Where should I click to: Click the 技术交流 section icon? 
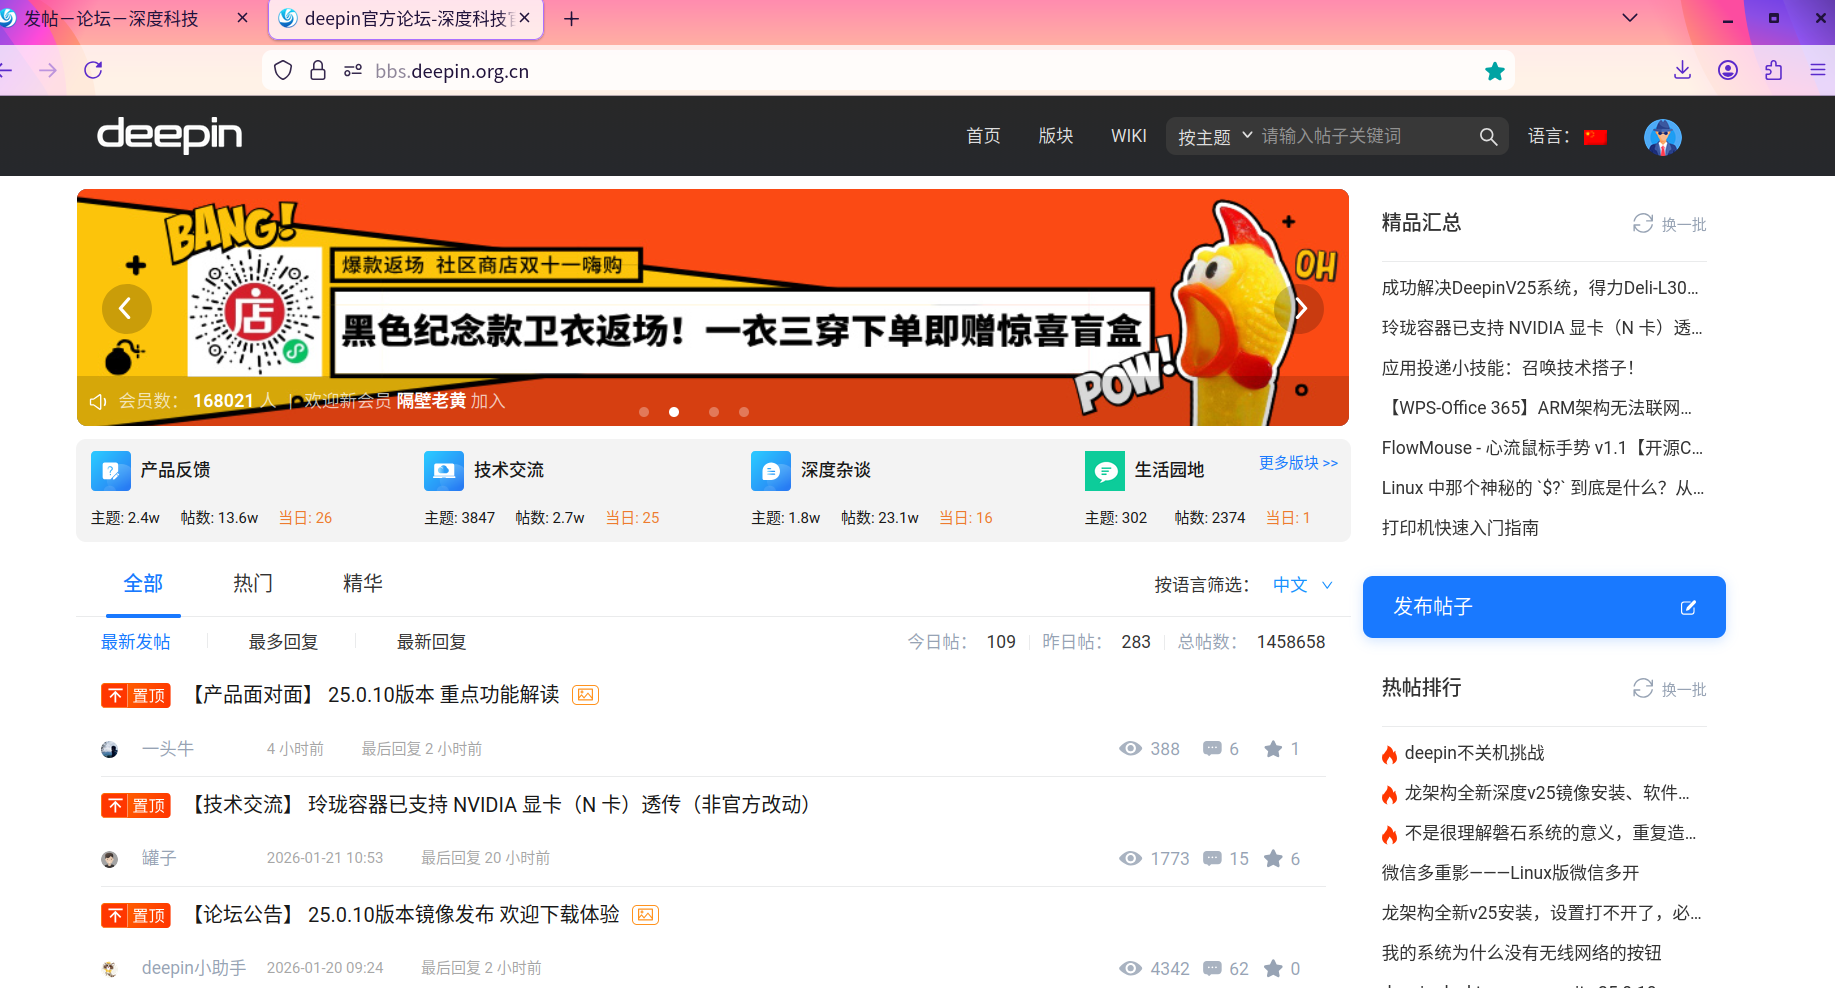point(443,470)
